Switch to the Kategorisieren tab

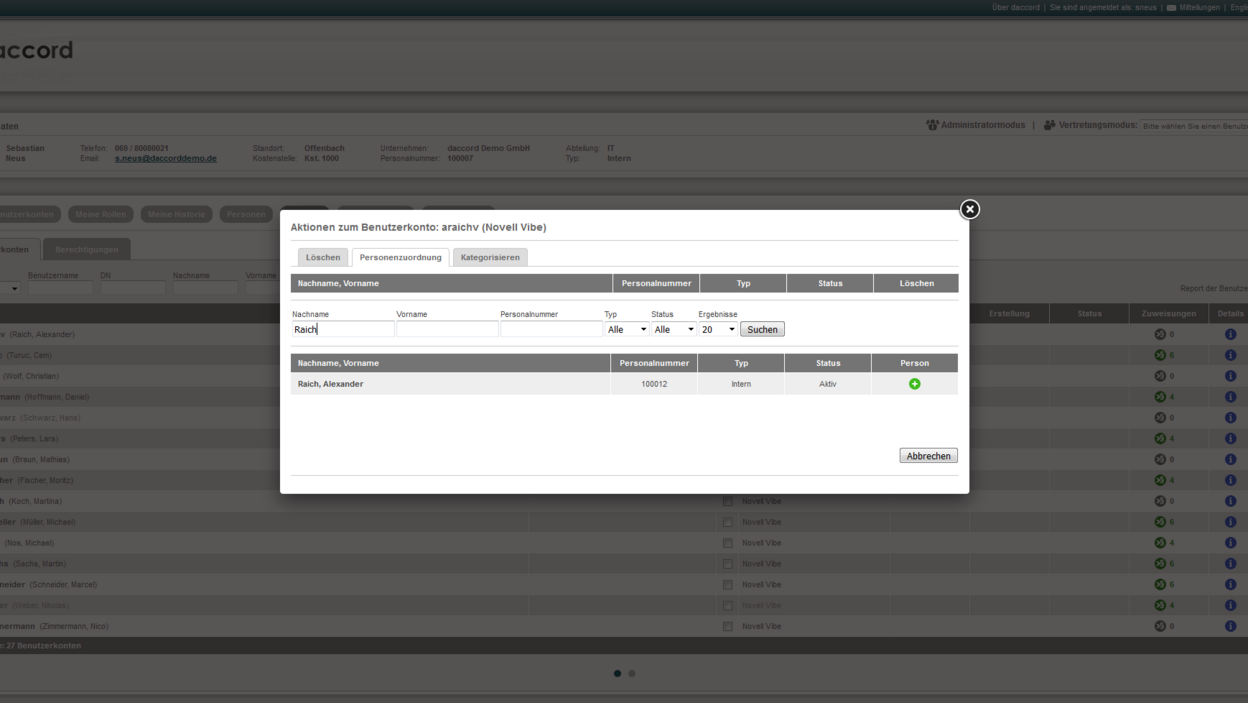490,257
